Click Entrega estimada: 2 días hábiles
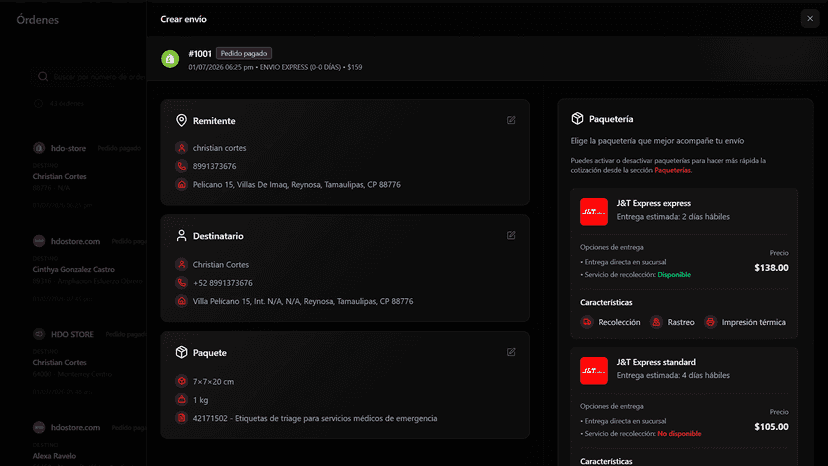The height and width of the screenshot is (466, 828). [x=673, y=217]
